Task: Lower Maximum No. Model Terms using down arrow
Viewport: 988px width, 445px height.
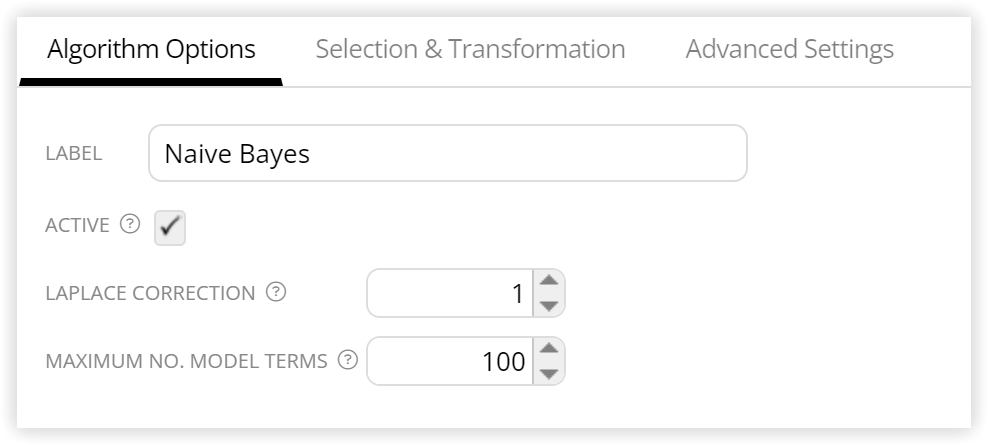Action: pos(549,374)
